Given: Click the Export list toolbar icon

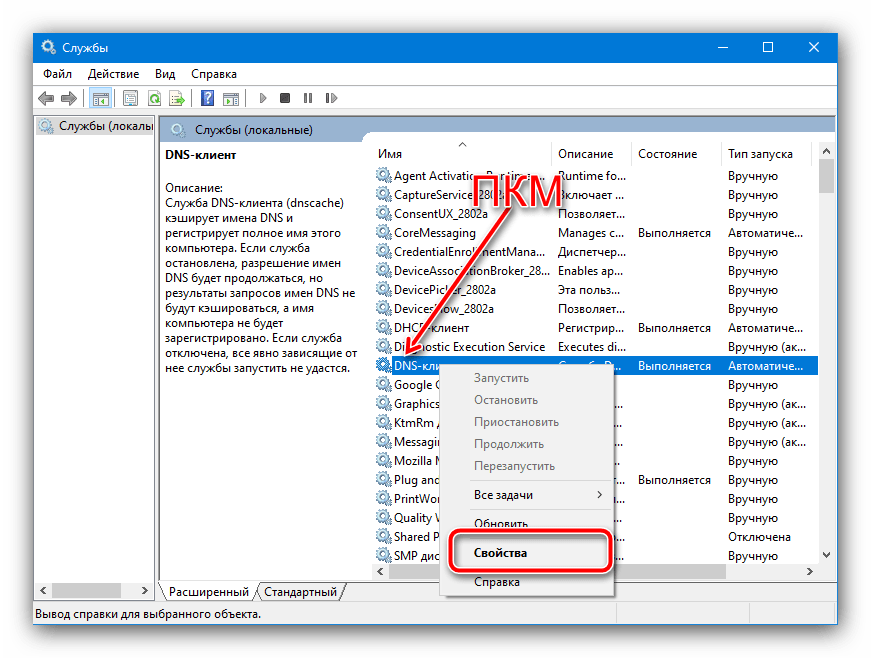Looking at the screenshot, I should [x=177, y=98].
